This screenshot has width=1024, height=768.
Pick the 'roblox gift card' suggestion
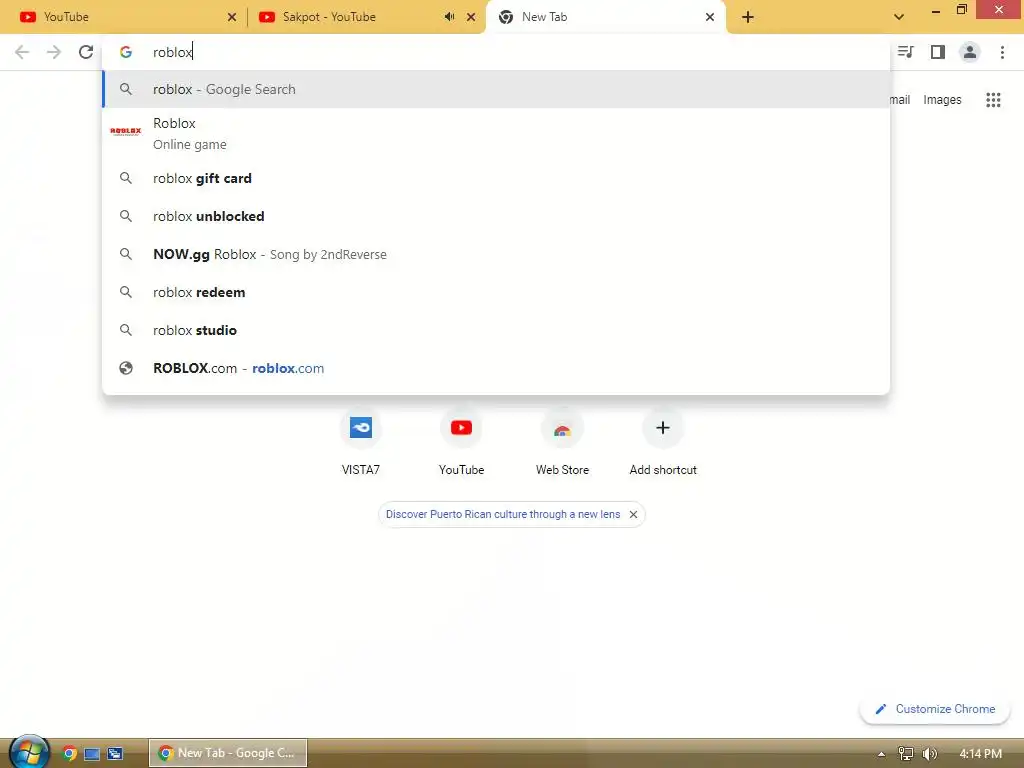[496, 178]
